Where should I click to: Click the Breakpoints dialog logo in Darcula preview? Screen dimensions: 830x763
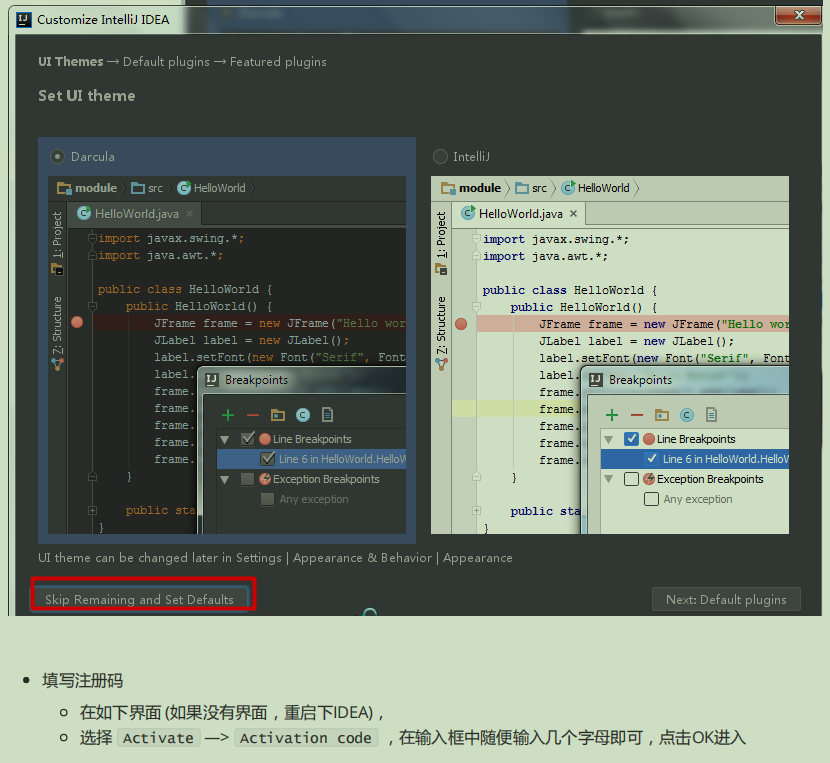[x=212, y=380]
